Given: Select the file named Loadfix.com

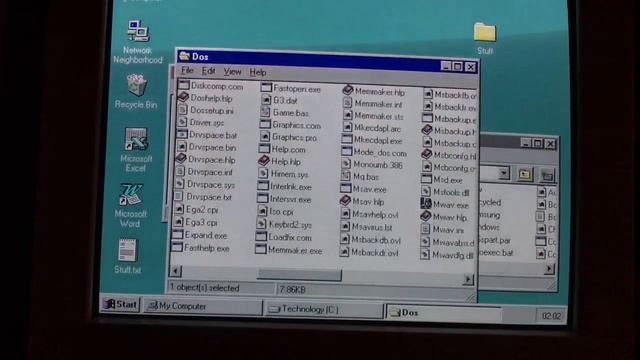Looking at the screenshot, I should (x=290, y=237).
